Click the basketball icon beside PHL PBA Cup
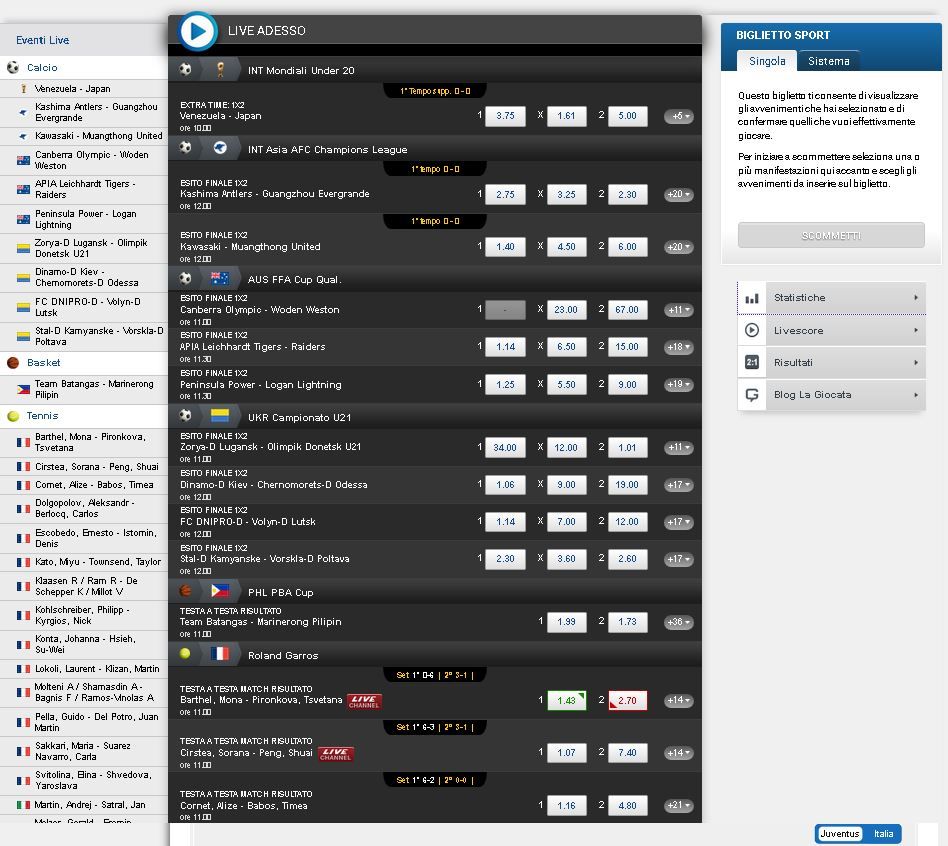The width and height of the screenshot is (948, 846). point(185,590)
